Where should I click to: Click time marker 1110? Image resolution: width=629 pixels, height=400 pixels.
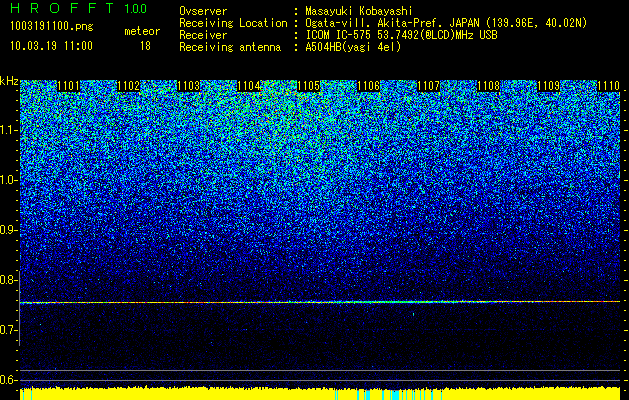pyautogui.click(x=609, y=86)
